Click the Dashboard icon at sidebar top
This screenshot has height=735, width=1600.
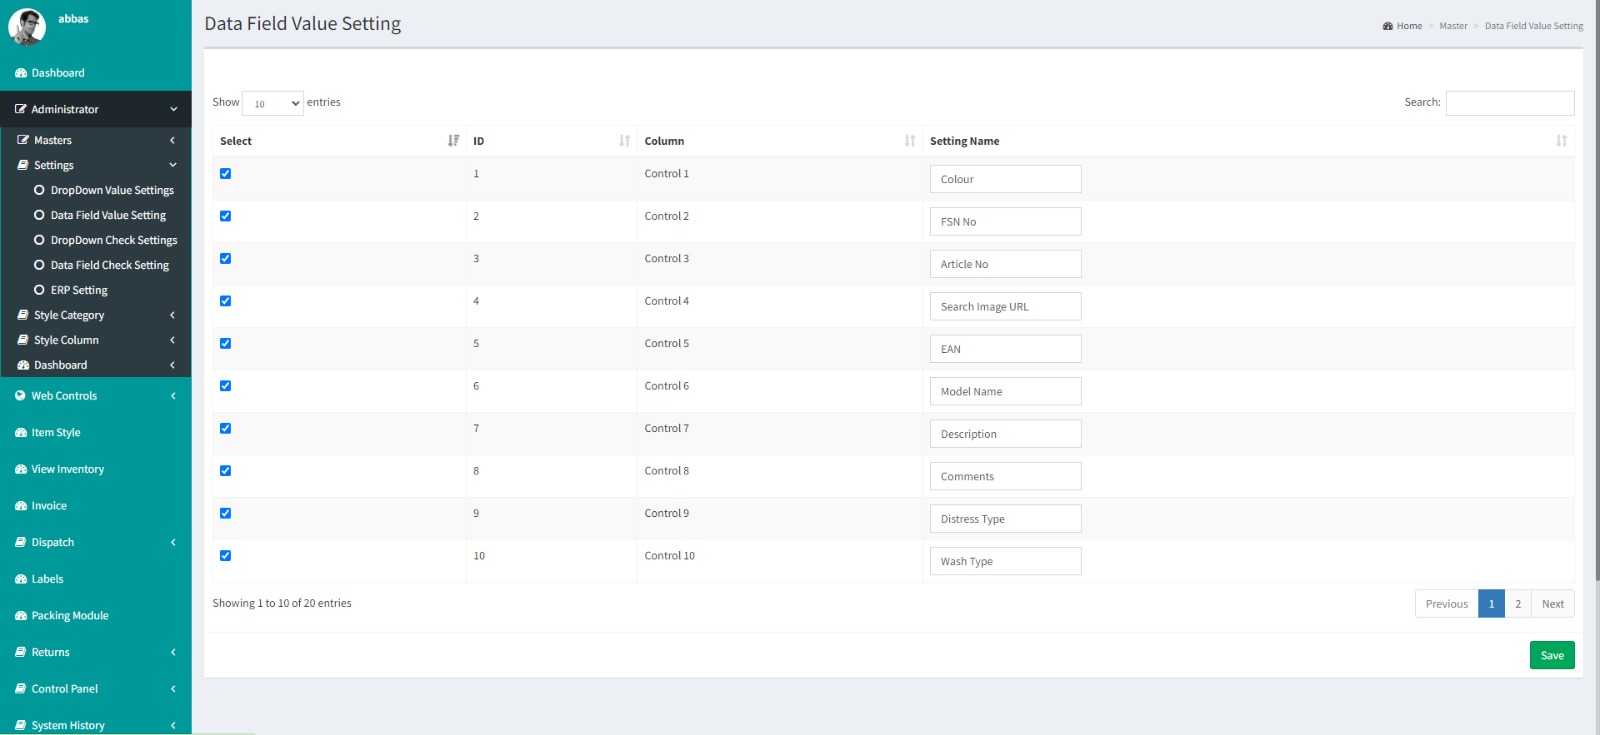tap(20, 73)
